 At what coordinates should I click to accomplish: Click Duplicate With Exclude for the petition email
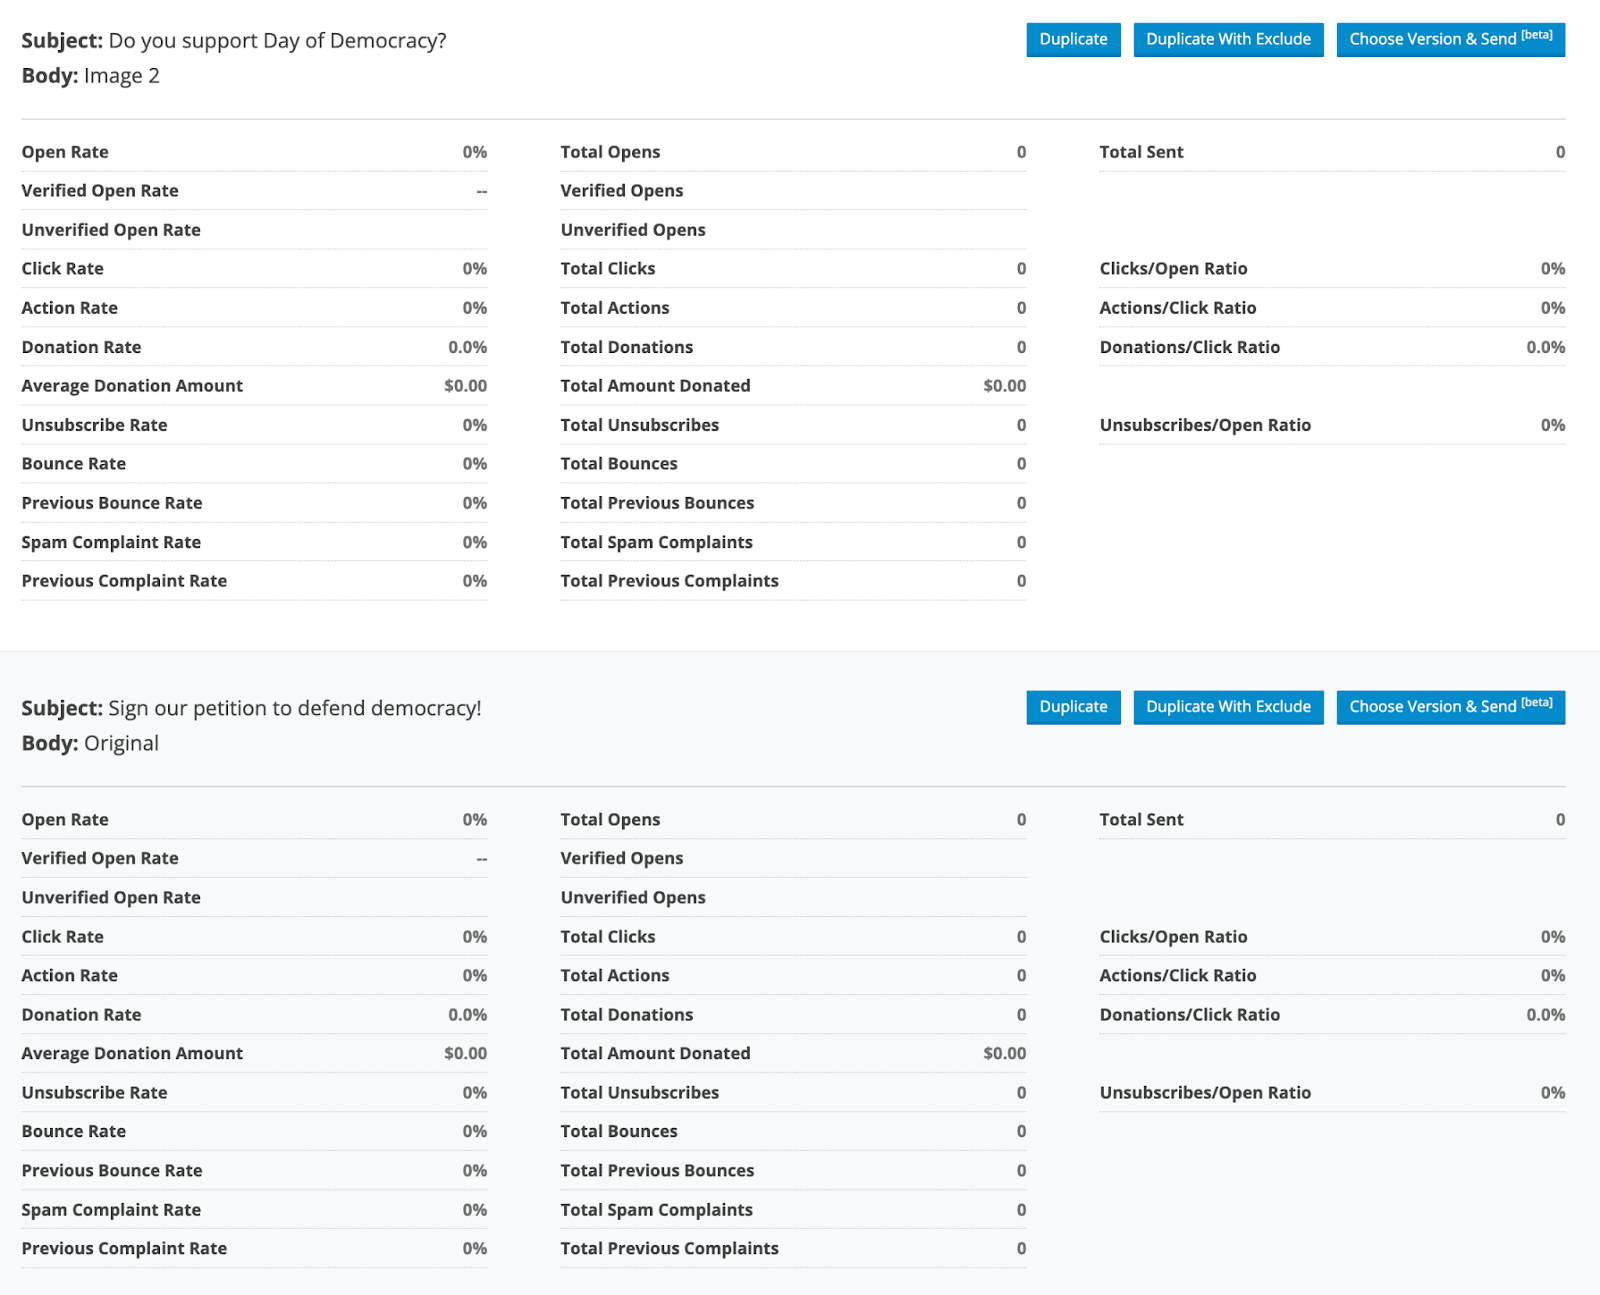tap(1228, 707)
